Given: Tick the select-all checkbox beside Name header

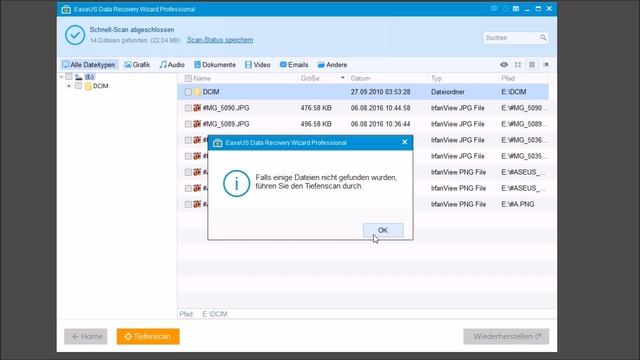Looking at the screenshot, I should coord(188,78).
